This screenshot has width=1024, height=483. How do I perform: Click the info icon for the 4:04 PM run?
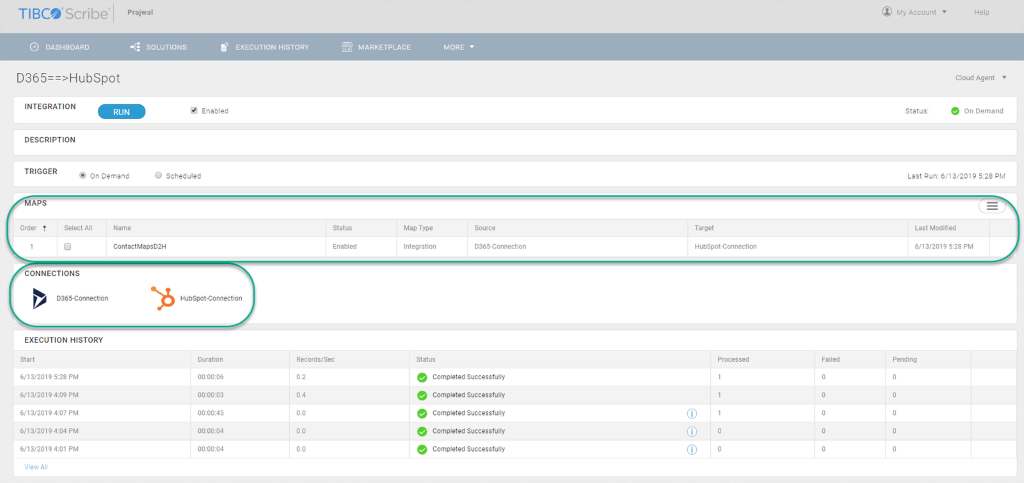point(692,431)
